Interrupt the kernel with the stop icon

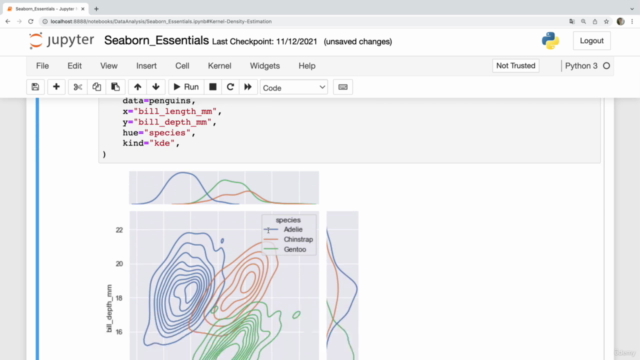[x=213, y=87]
